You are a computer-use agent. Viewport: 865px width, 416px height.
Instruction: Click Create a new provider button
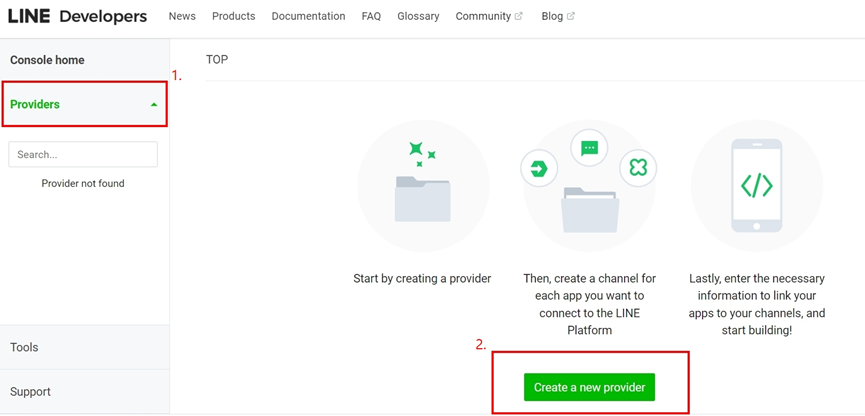tap(589, 387)
